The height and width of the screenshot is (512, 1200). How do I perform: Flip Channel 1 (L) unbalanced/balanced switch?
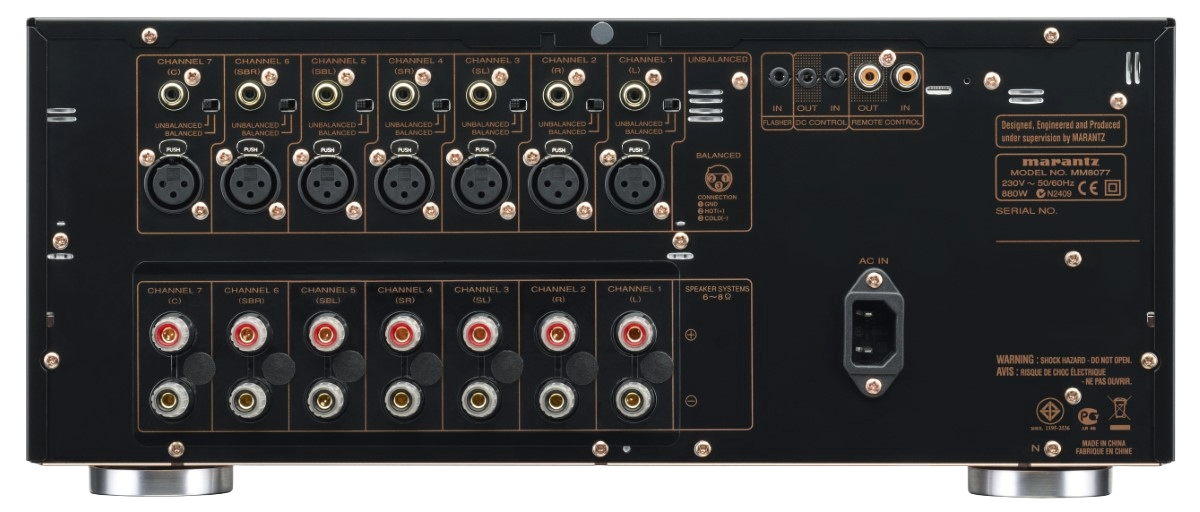pyautogui.click(x=673, y=106)
